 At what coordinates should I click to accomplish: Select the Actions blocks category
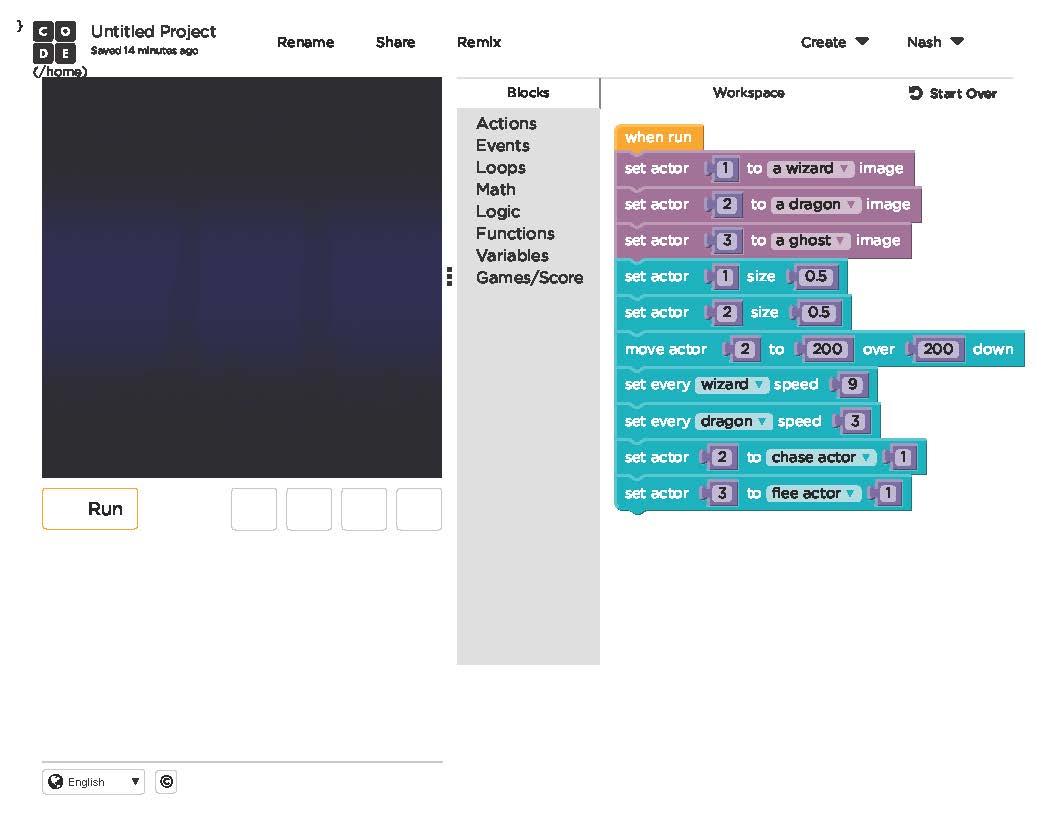(x=506, y=123)
